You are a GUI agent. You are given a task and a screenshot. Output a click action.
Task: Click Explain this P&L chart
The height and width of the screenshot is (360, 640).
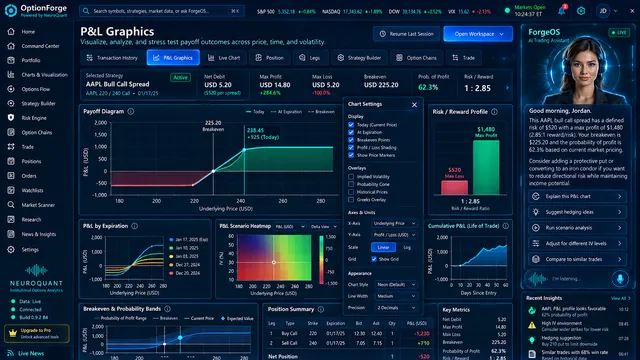point(577,196)
